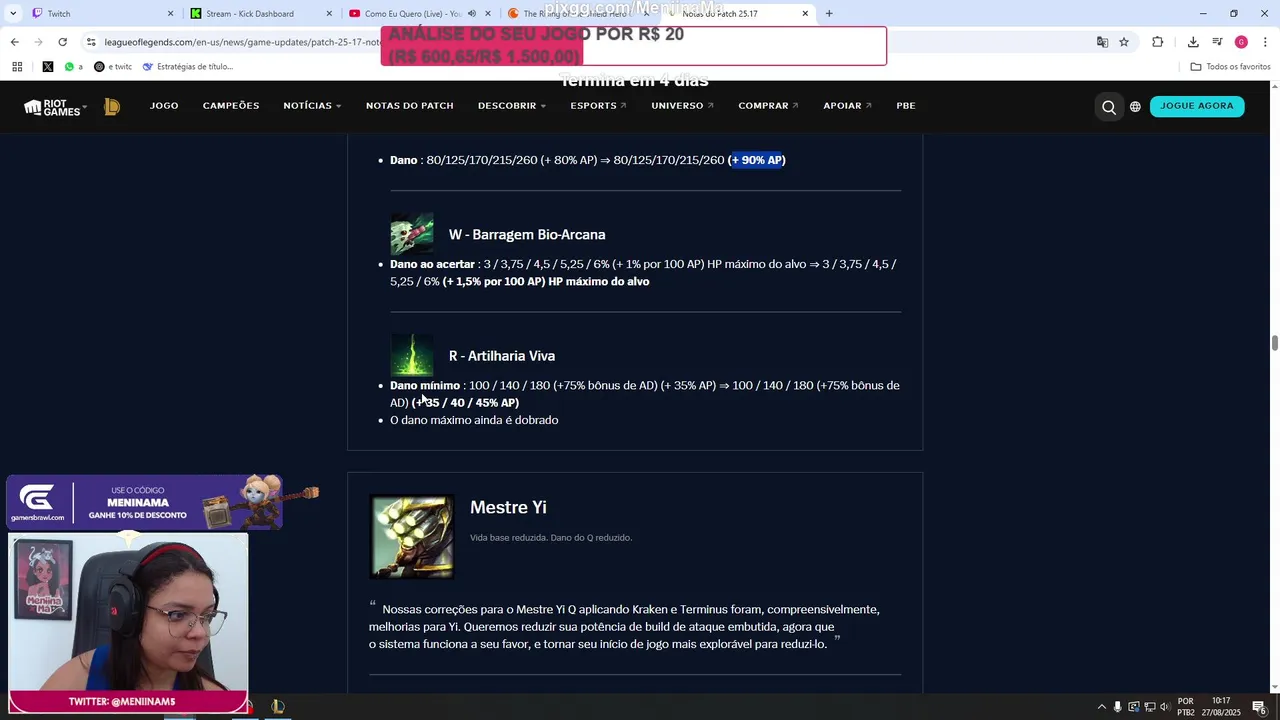Open the Riot Games logo menu

click(55, 107)
